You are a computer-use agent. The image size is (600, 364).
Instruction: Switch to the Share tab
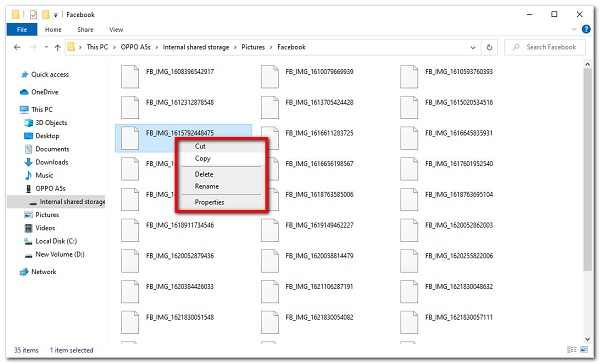coord(85,29)
